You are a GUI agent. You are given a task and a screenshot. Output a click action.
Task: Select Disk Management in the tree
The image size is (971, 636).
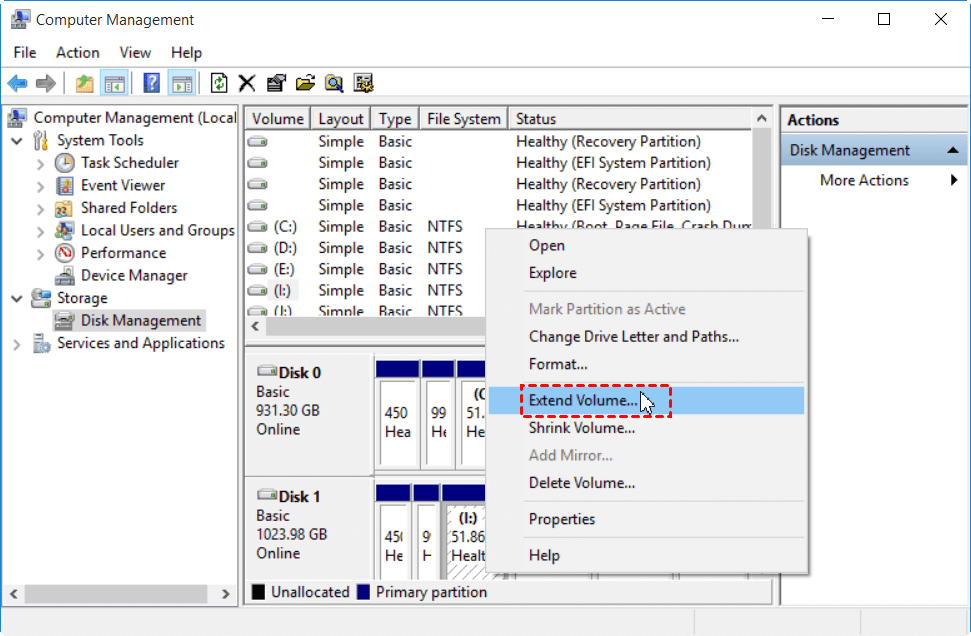141,321
